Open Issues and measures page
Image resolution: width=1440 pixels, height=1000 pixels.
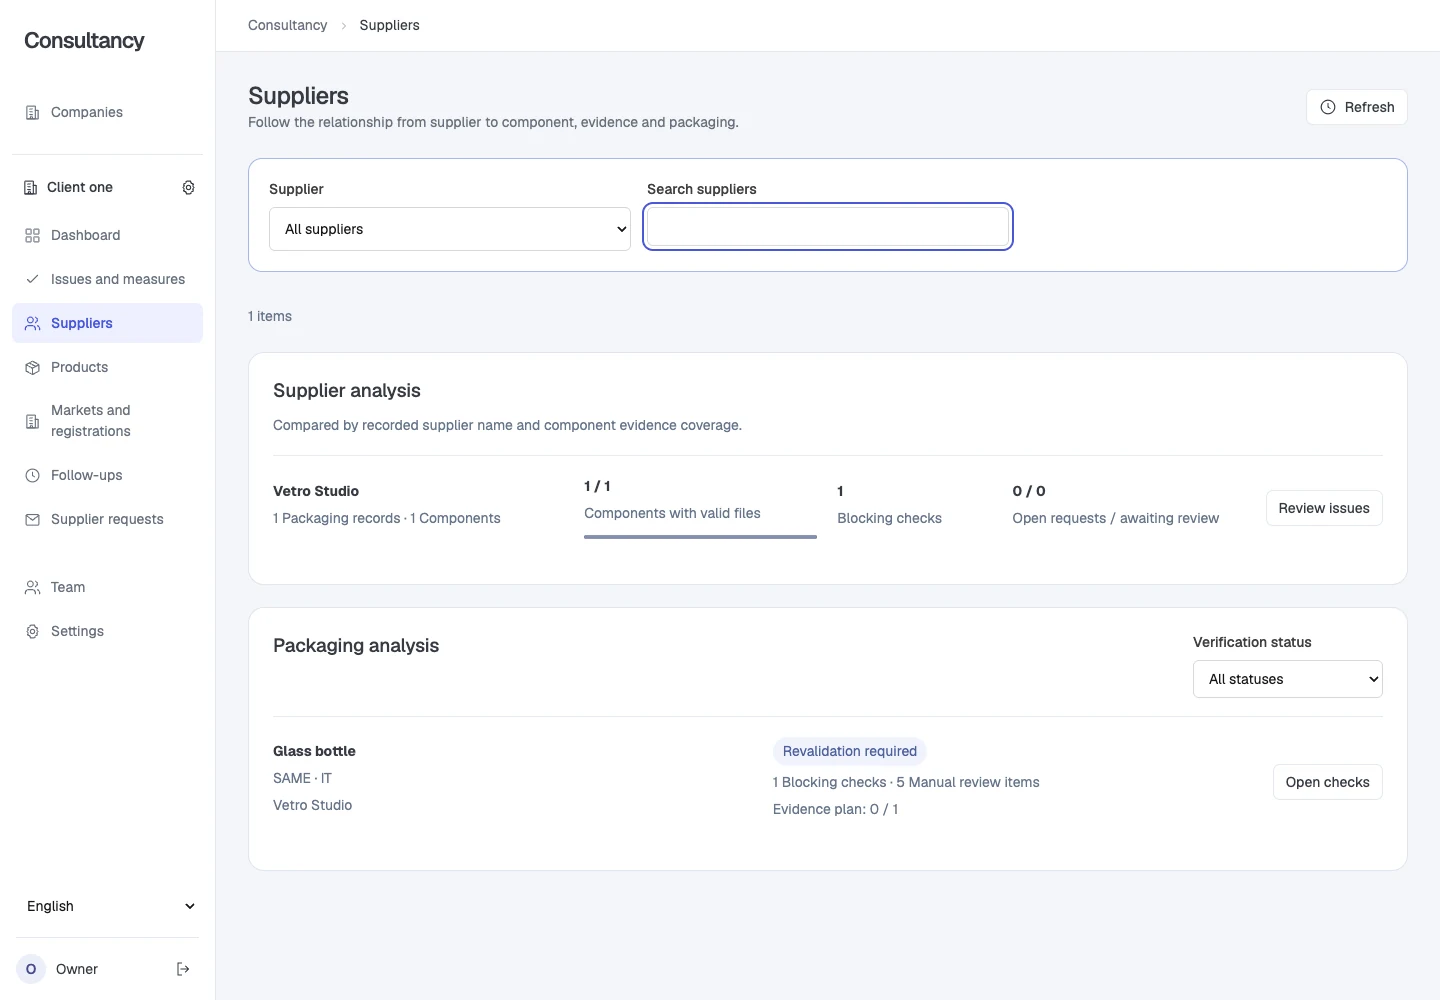point(108,280)
